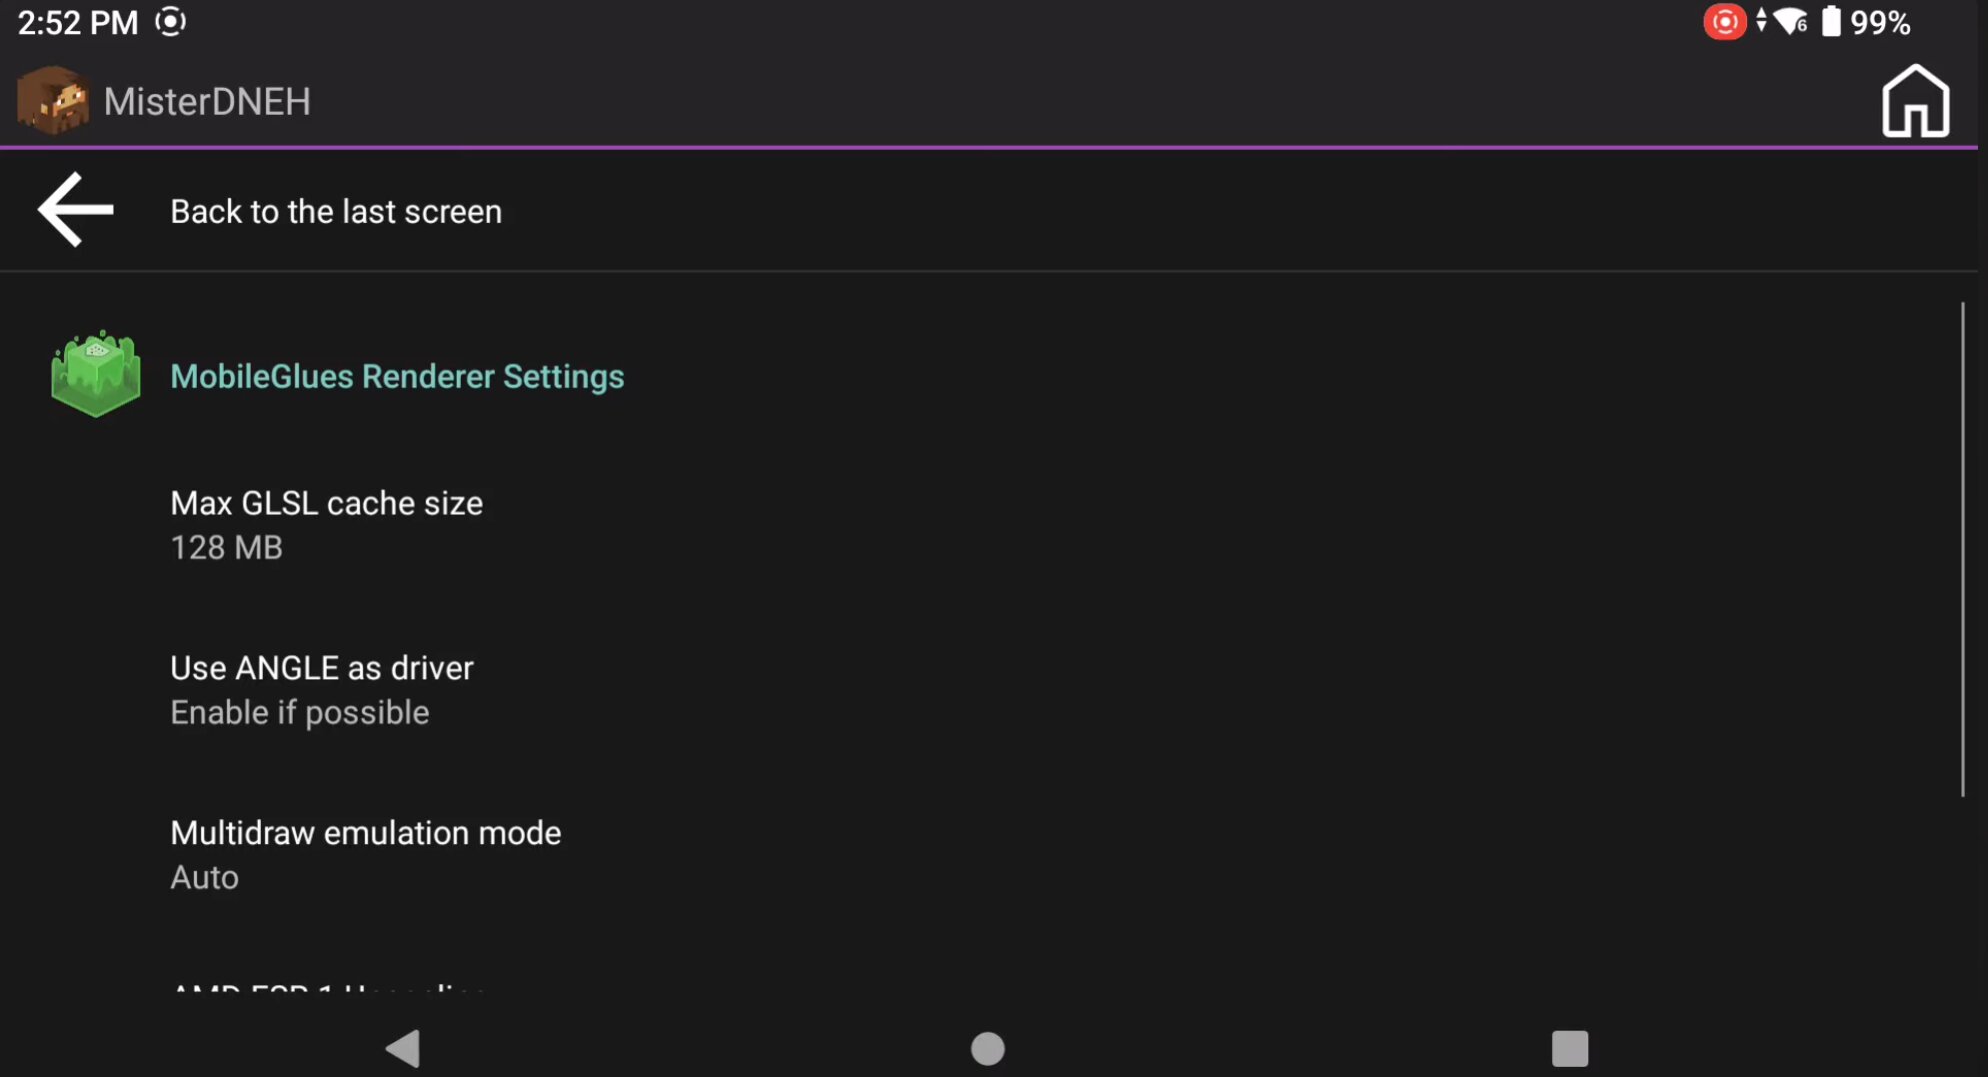Tap the Enable if possible value
1988x1077 pixels.
pos(300,713)
